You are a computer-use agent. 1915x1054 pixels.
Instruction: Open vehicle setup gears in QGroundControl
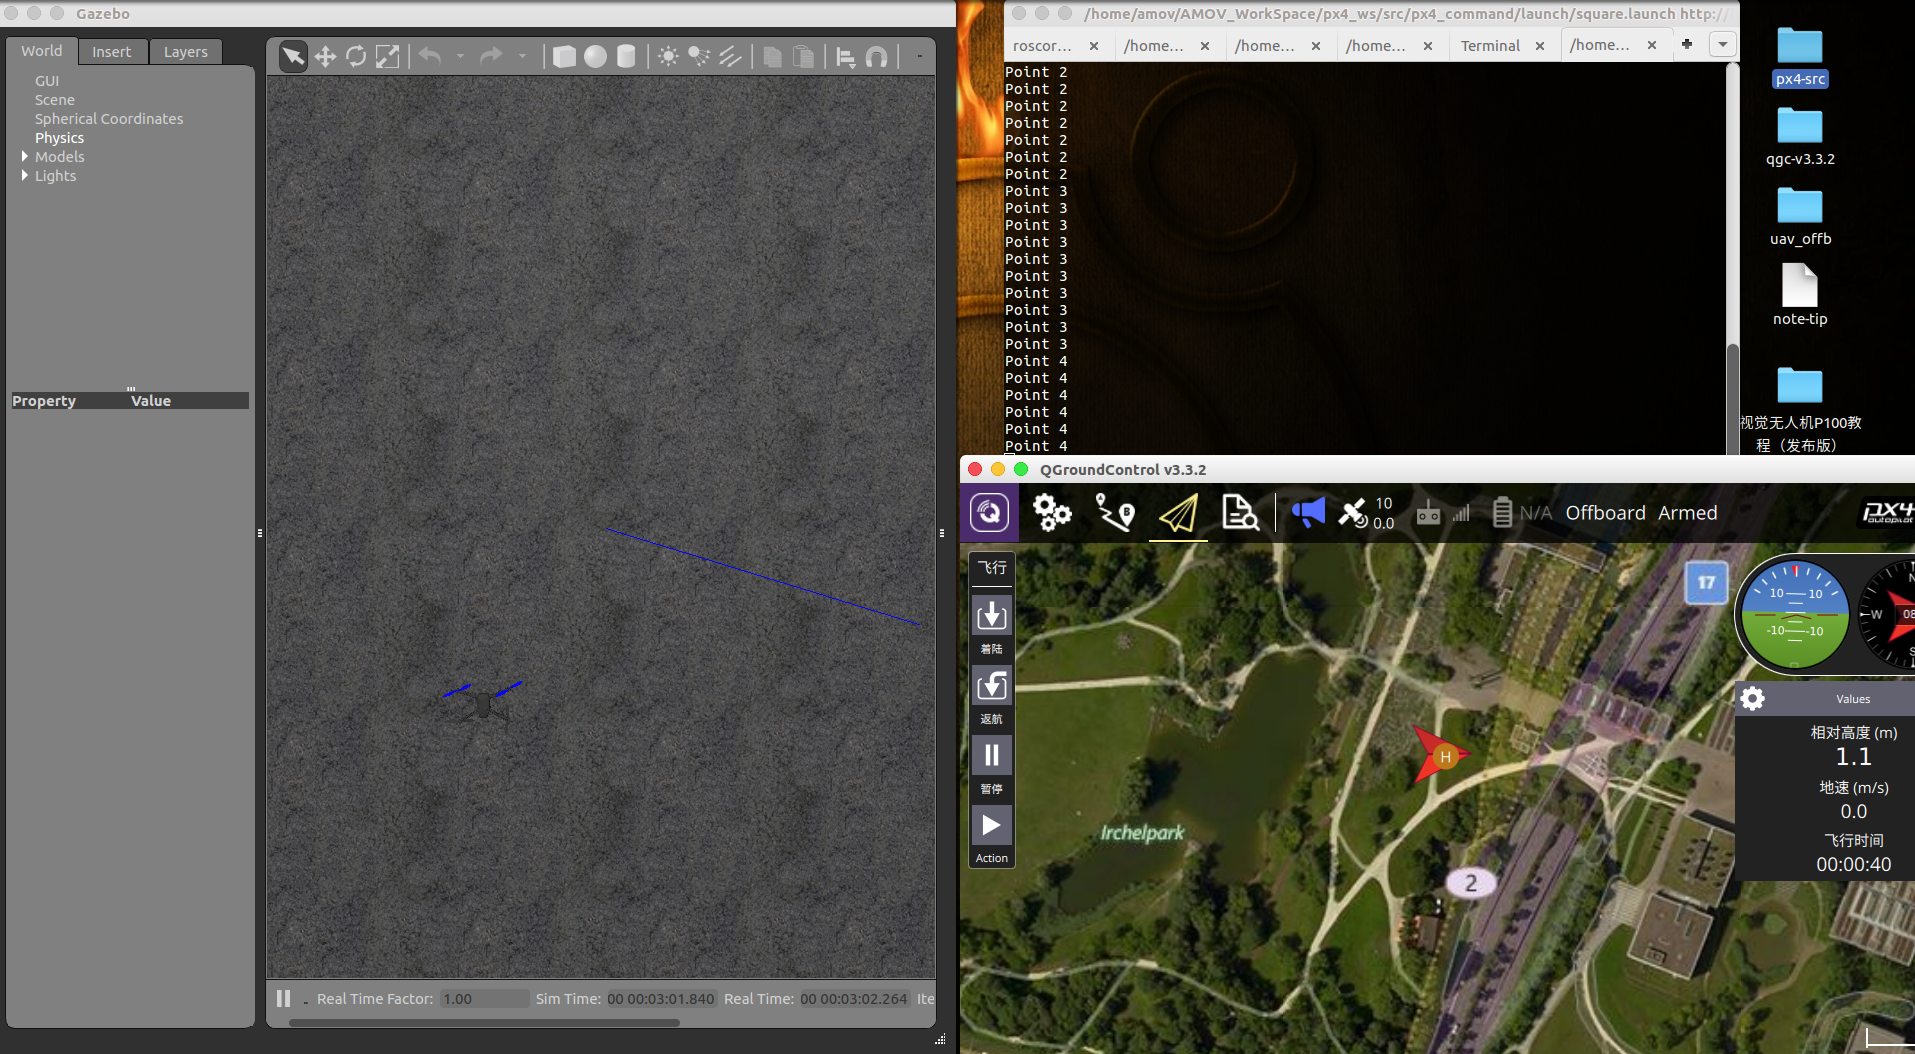click(1052, 513)
